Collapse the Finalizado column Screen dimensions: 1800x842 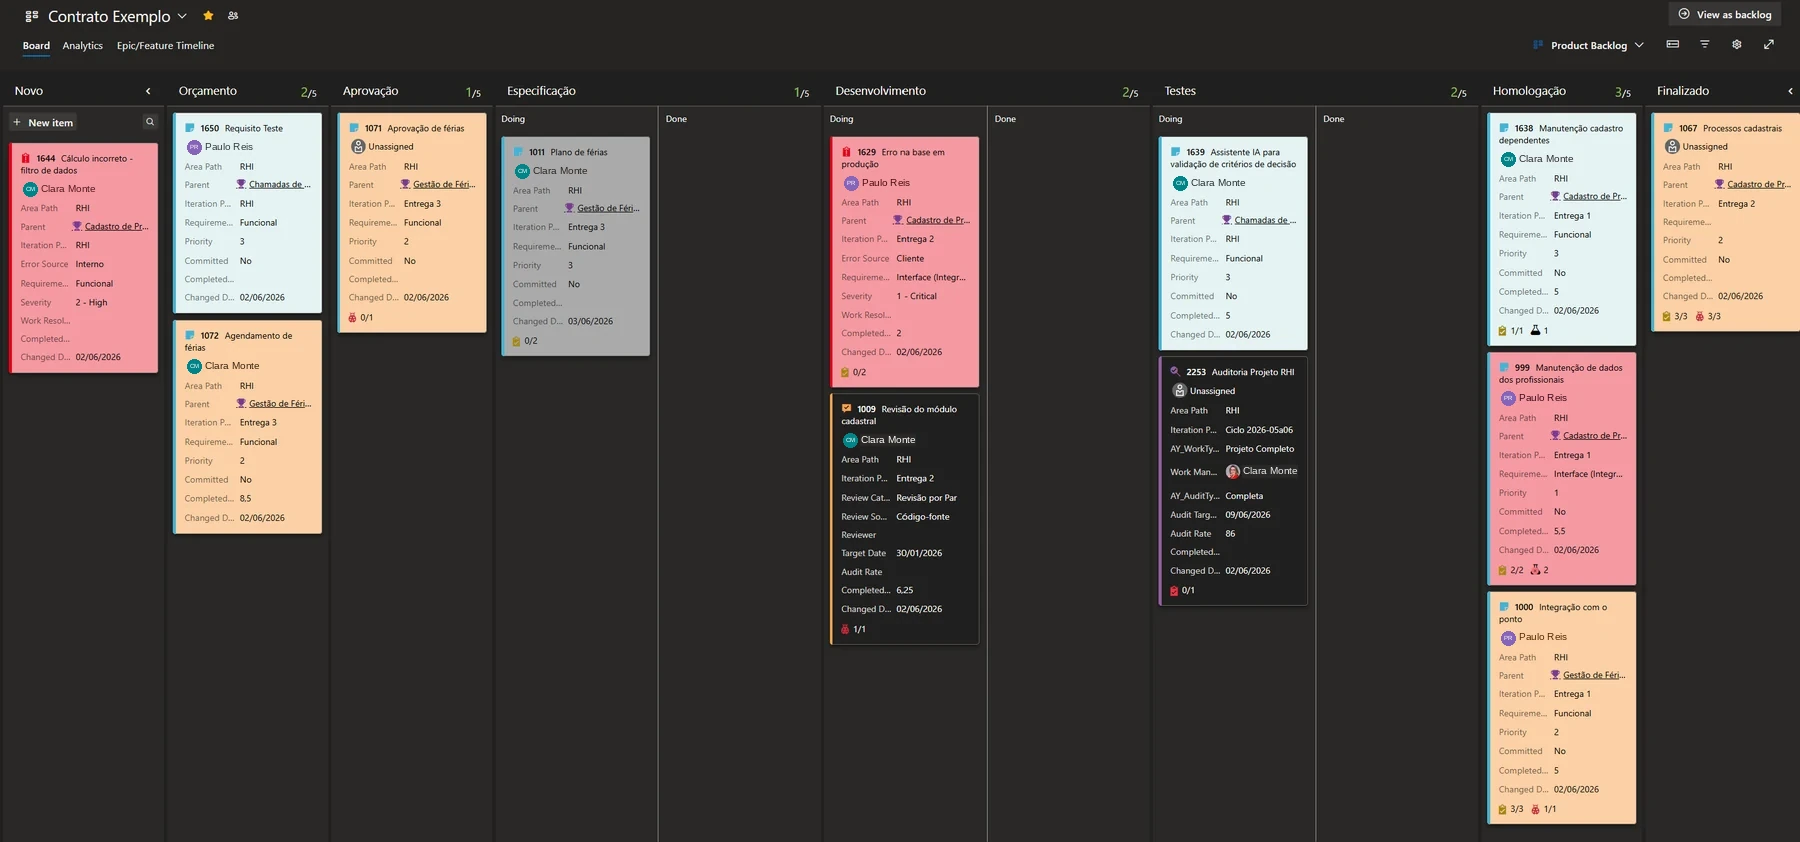click(x=1790, y=91)
